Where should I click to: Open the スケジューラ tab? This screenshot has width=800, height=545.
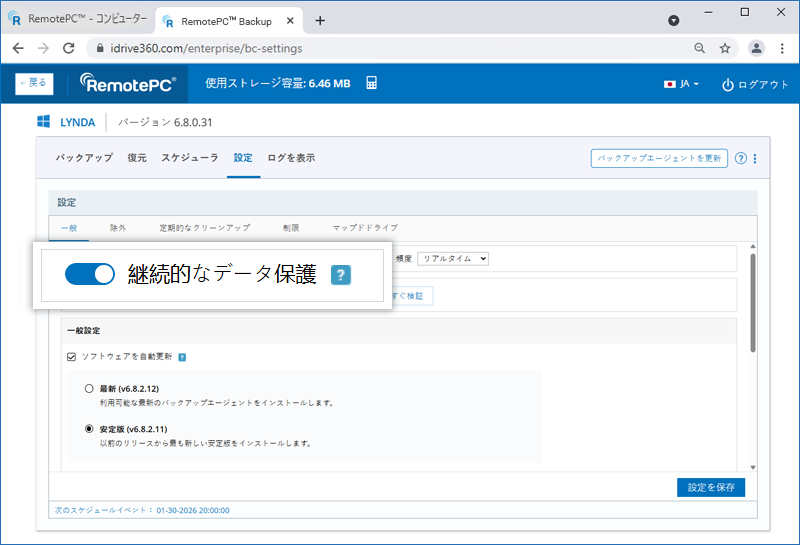tap(190, 158)
